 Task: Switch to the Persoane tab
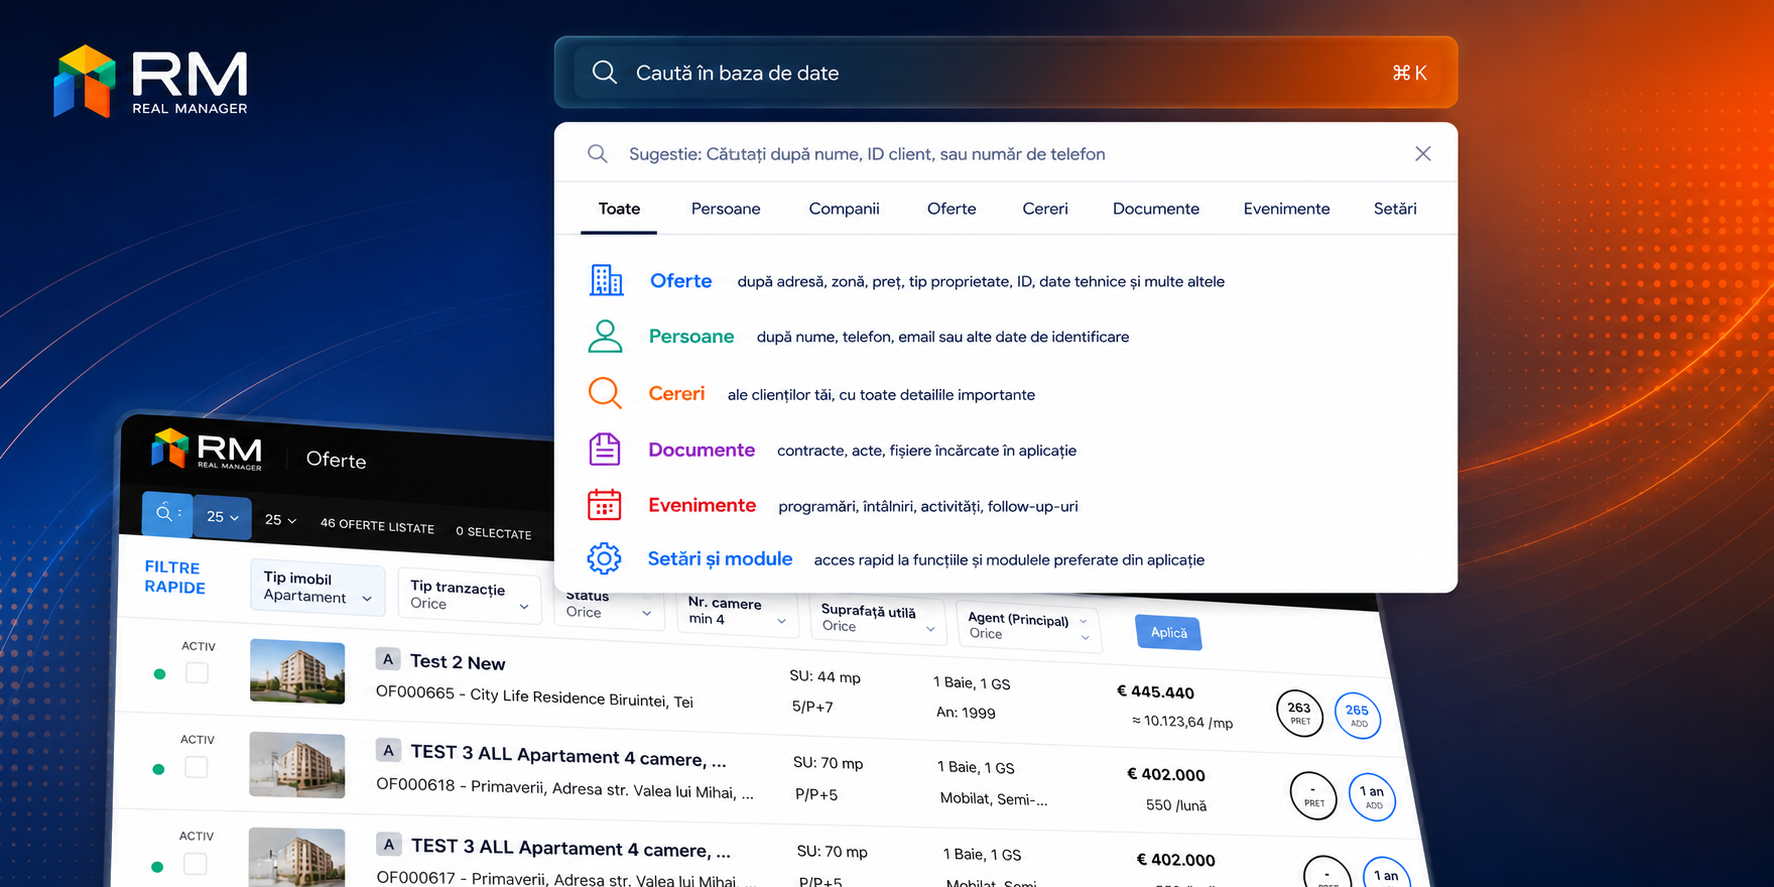click(x=726, y=209)
